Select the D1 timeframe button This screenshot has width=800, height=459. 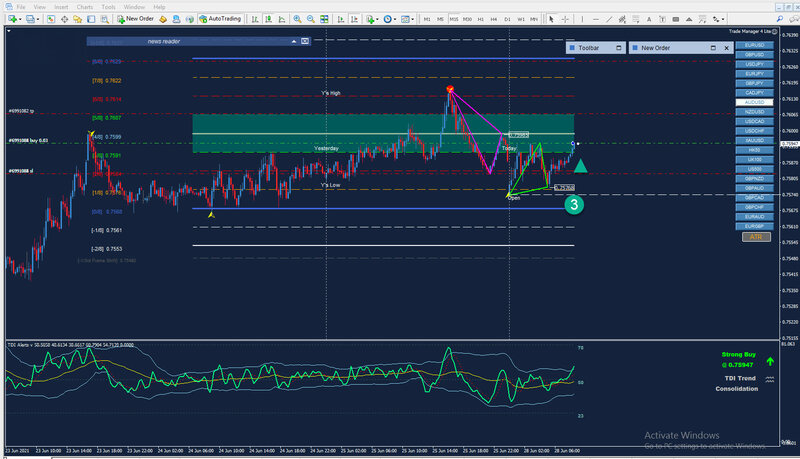pyautogui.click(x=507, y=19)
